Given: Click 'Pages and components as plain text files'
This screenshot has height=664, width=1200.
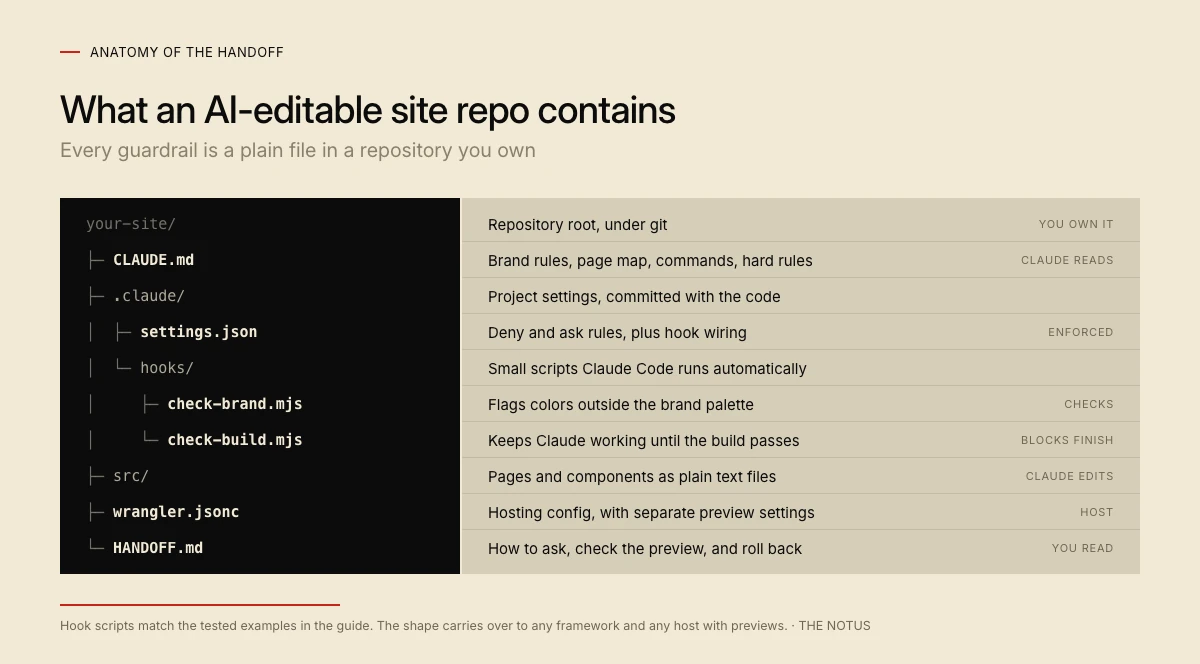Looking at the screenshot, I should tap(632, 477).
